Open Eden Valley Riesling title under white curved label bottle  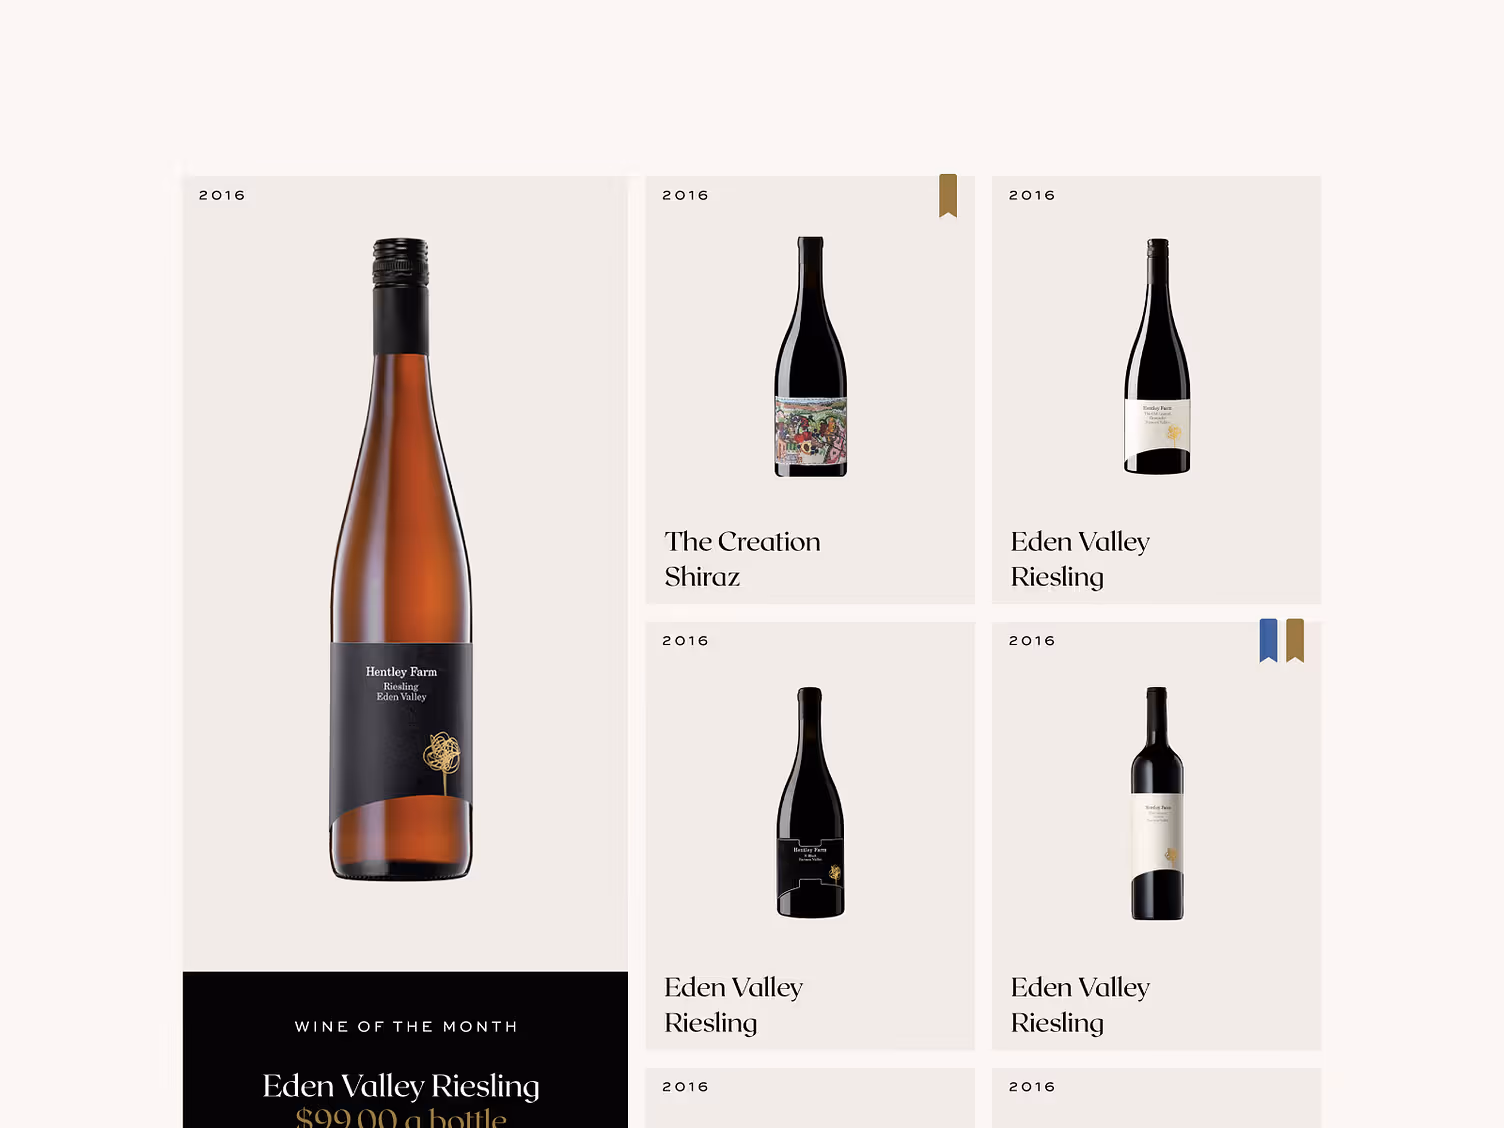(1080, 559)
